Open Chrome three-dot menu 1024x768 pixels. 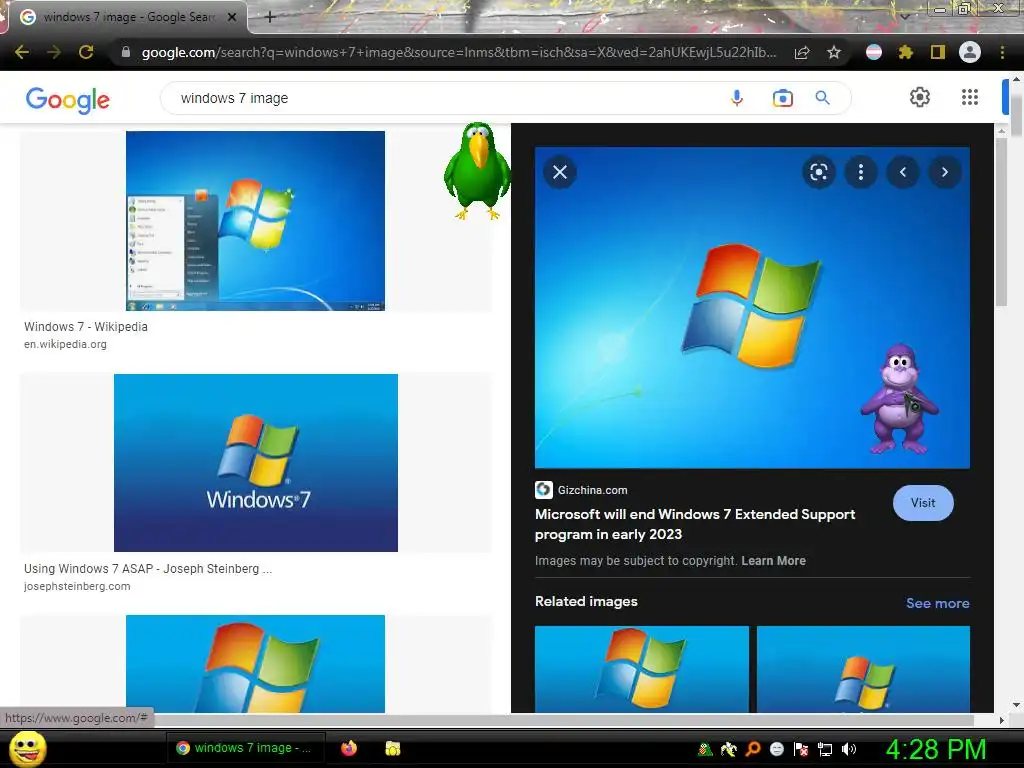[x=1002, y=52]
